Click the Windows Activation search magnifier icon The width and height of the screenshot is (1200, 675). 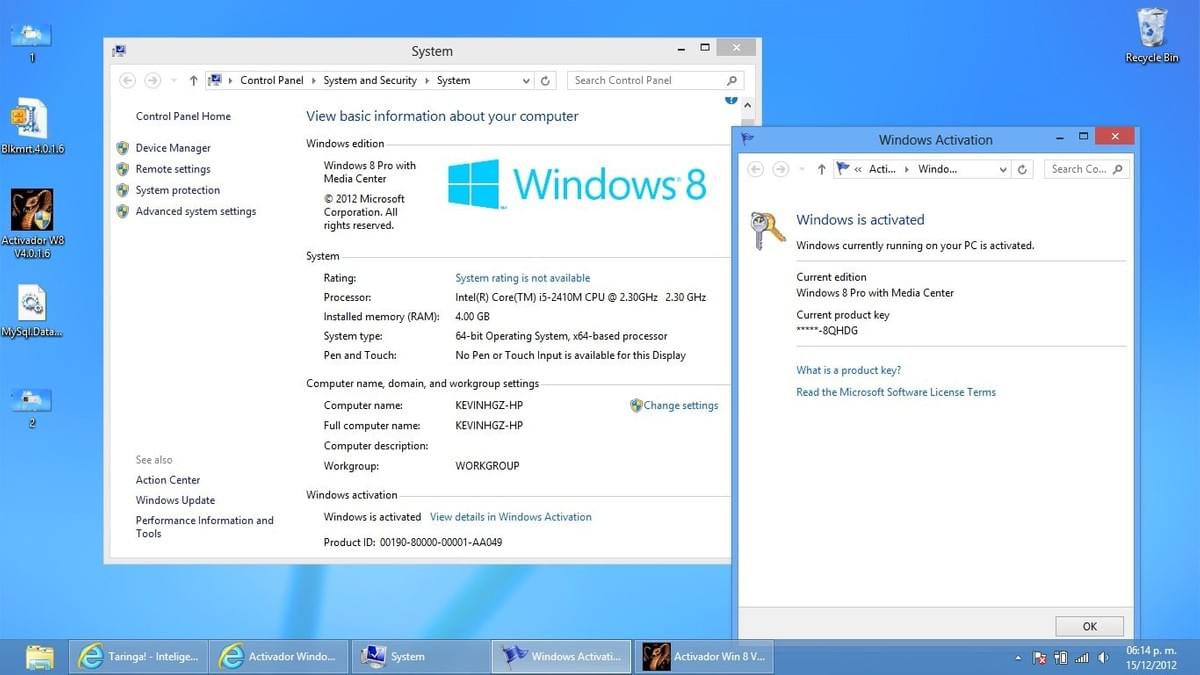pos(1117,169)
